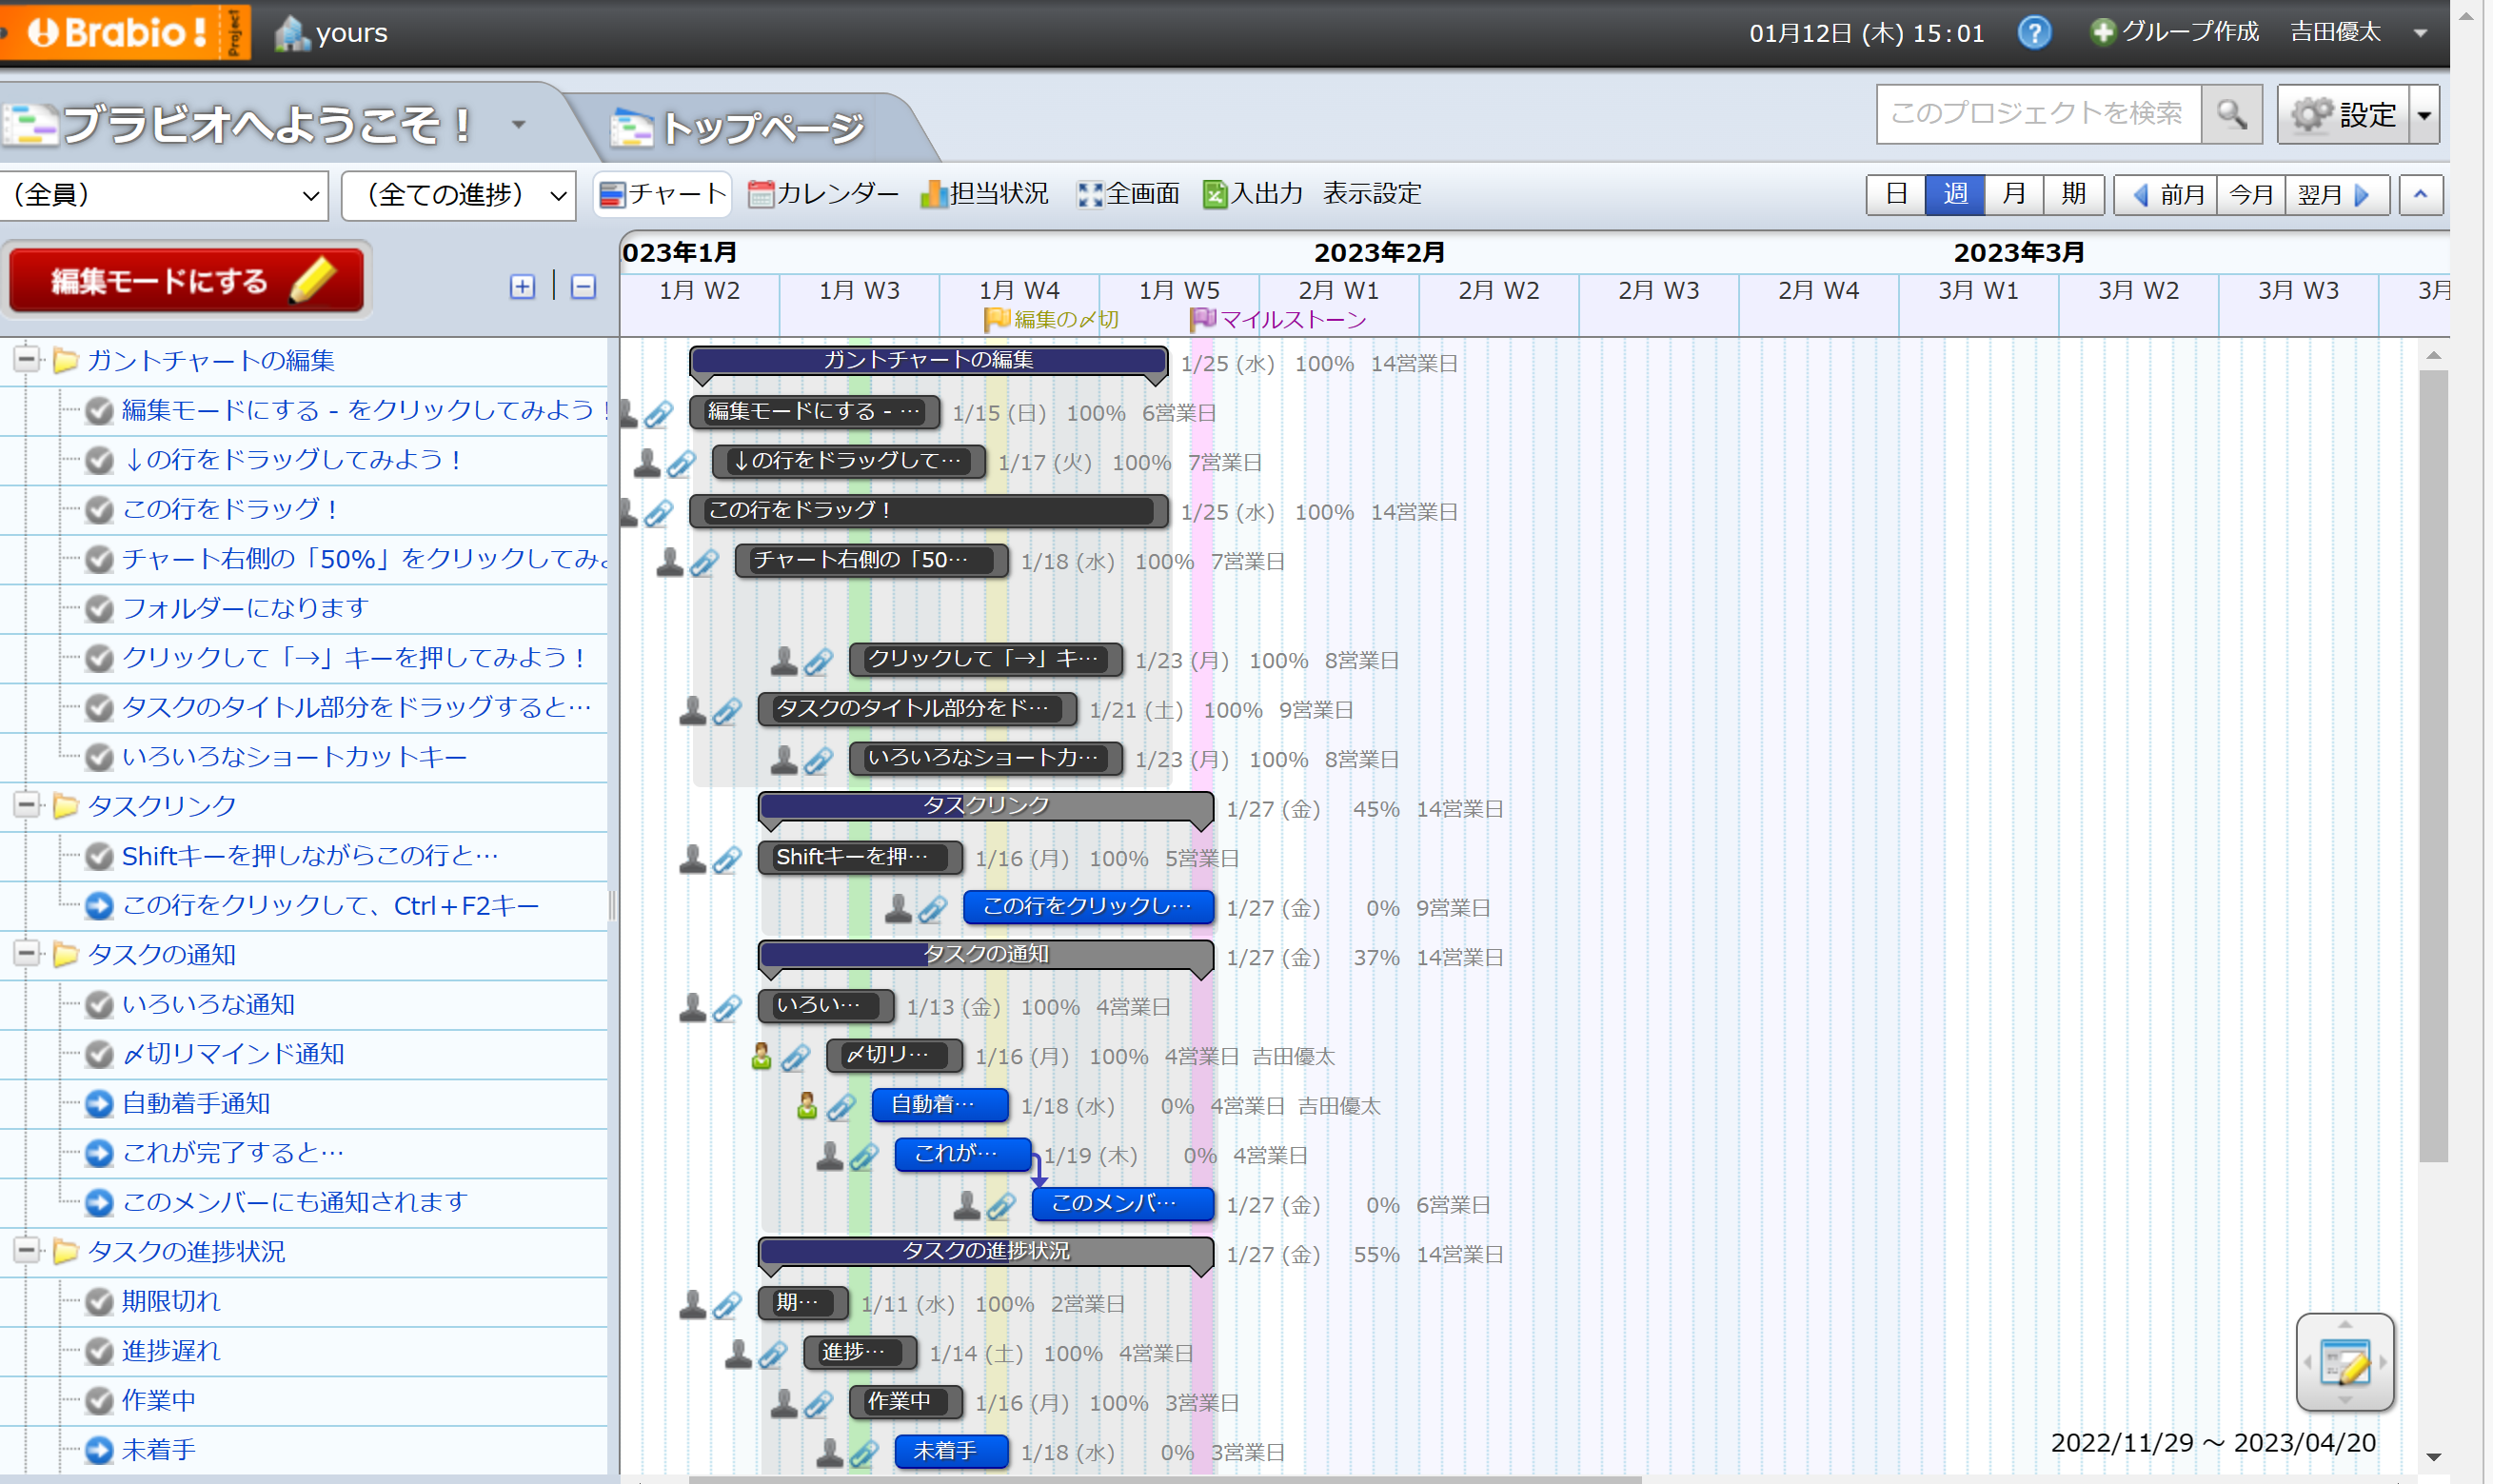This screenshot has height=1484, width=2493.
Task: Collapse all folders with minus icon
Action: pos(583,287)
